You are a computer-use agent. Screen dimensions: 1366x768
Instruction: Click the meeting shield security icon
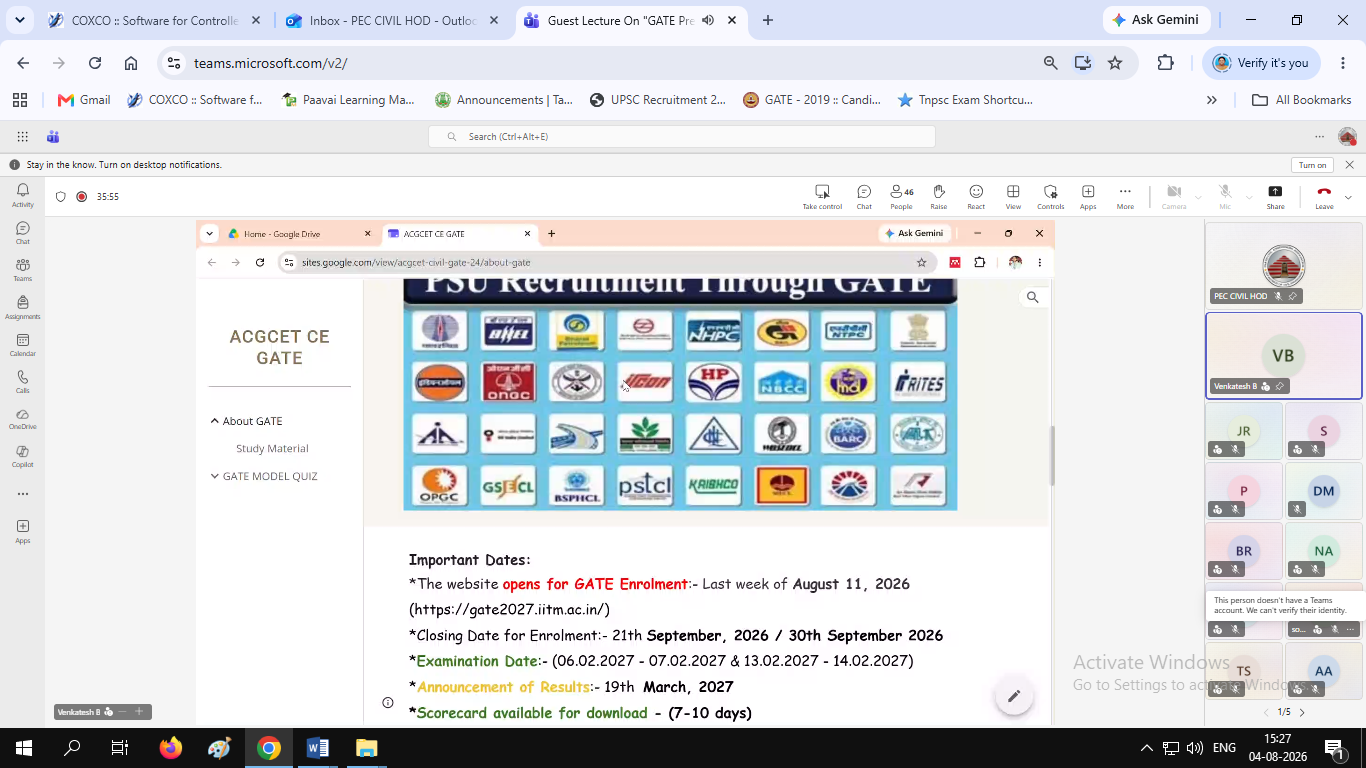61,197
